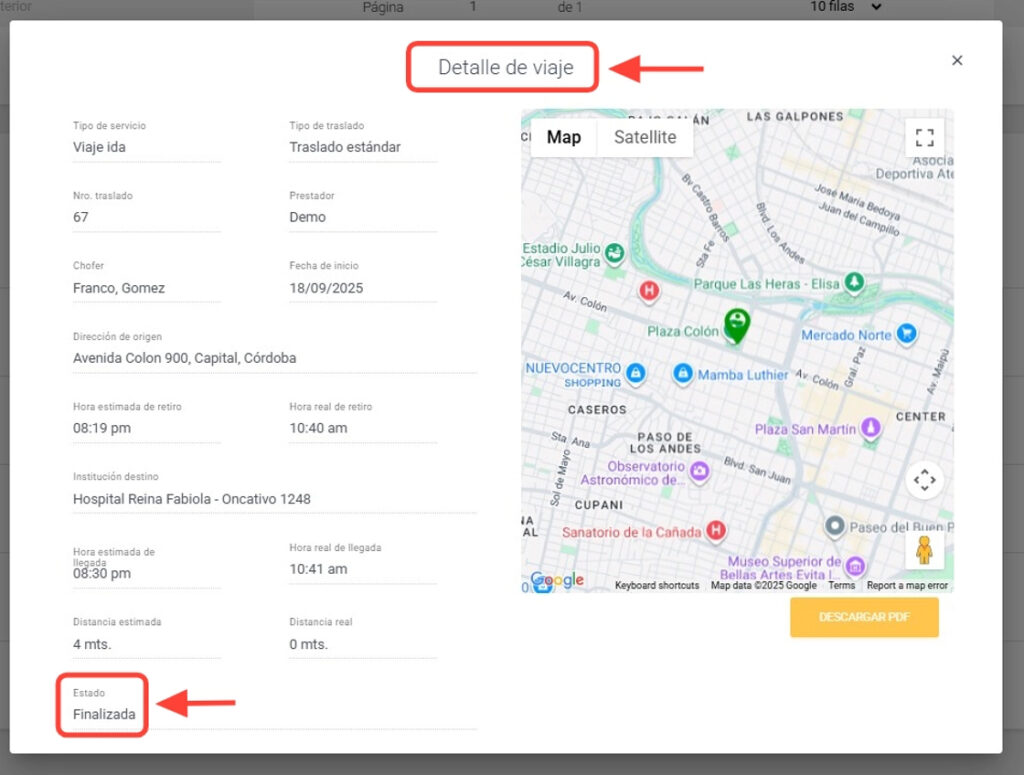1024x775 pixels.
Task: Click the Sanatorio de la Cañada hospital marker
Action: [716, 532]
